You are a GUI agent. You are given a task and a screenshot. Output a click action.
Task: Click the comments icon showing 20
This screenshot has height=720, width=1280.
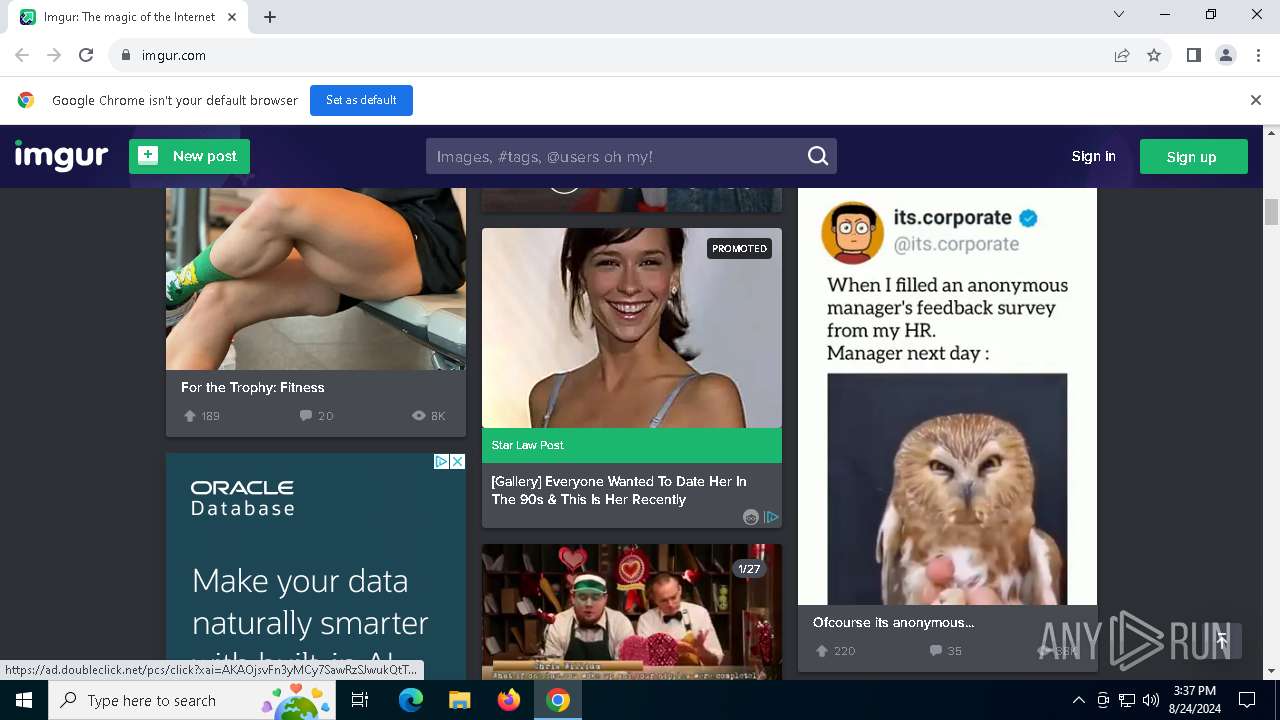point(306,416)
